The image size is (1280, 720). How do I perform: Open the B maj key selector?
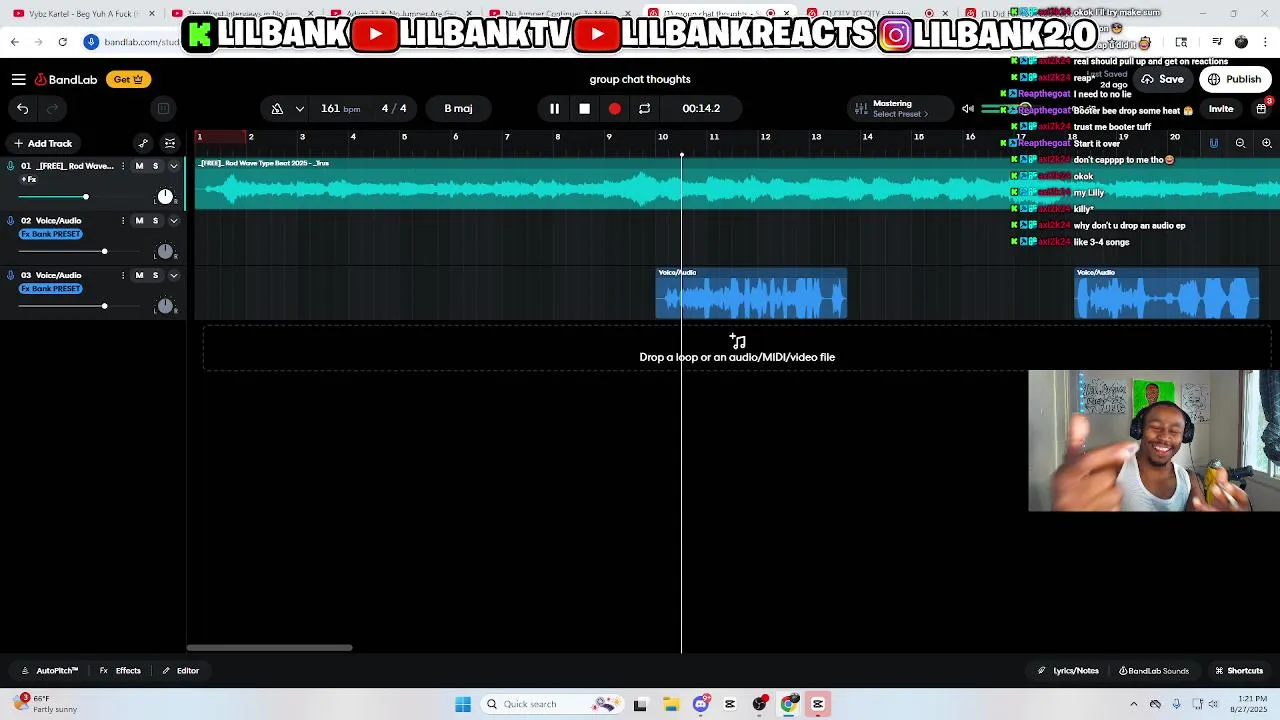(x=458, y=108)
